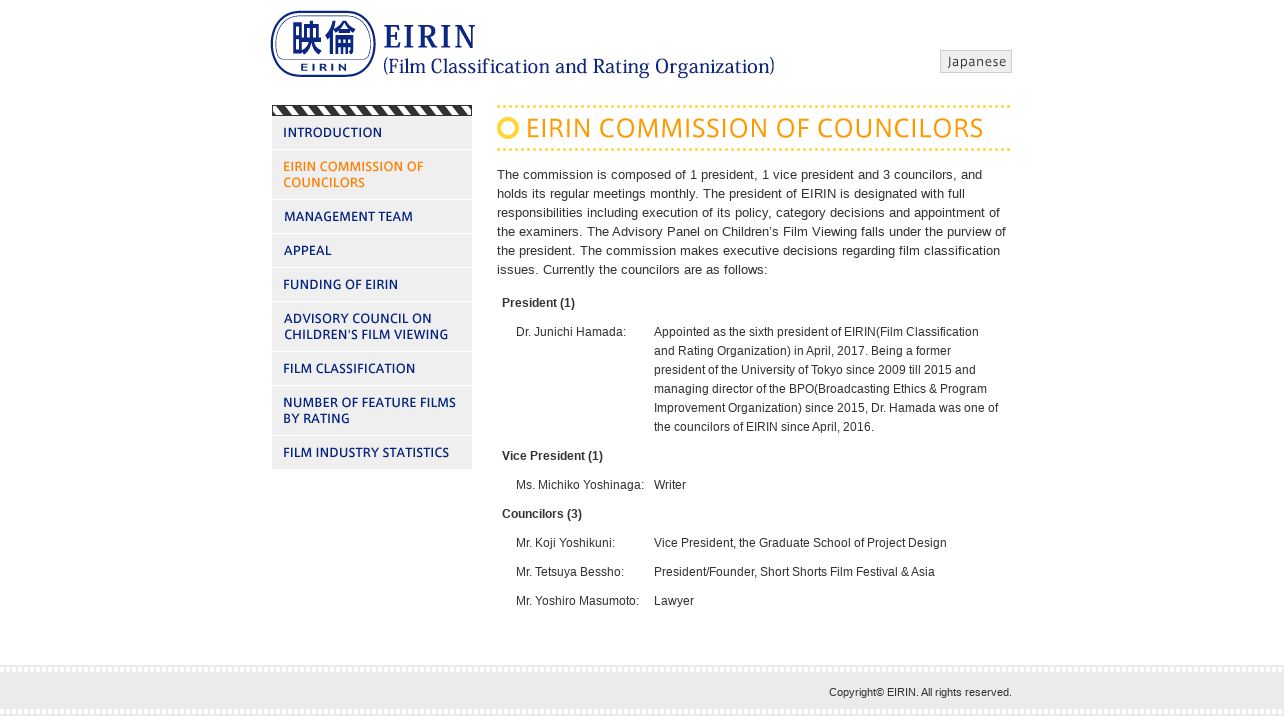The image size is (1284, 716).
Task: Select the name Ms. Michiko Yoshinaga
Action: tap(580, 485)
